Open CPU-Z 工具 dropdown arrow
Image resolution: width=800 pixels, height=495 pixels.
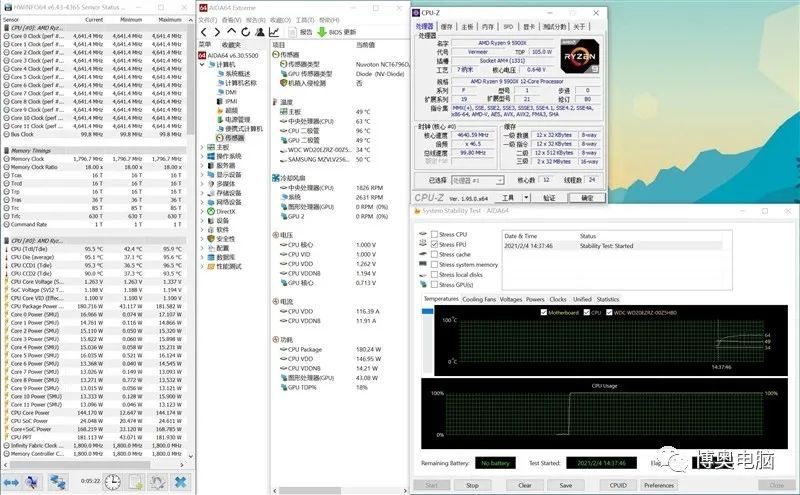coord(527,197)
